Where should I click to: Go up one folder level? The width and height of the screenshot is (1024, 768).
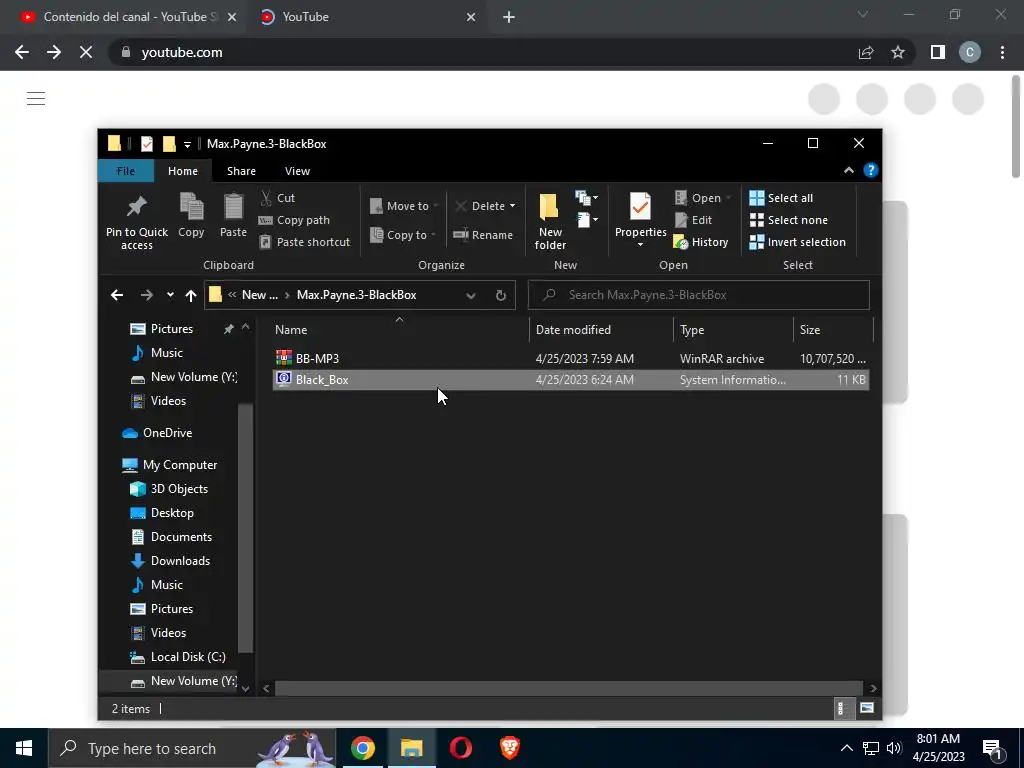(191, 295)
